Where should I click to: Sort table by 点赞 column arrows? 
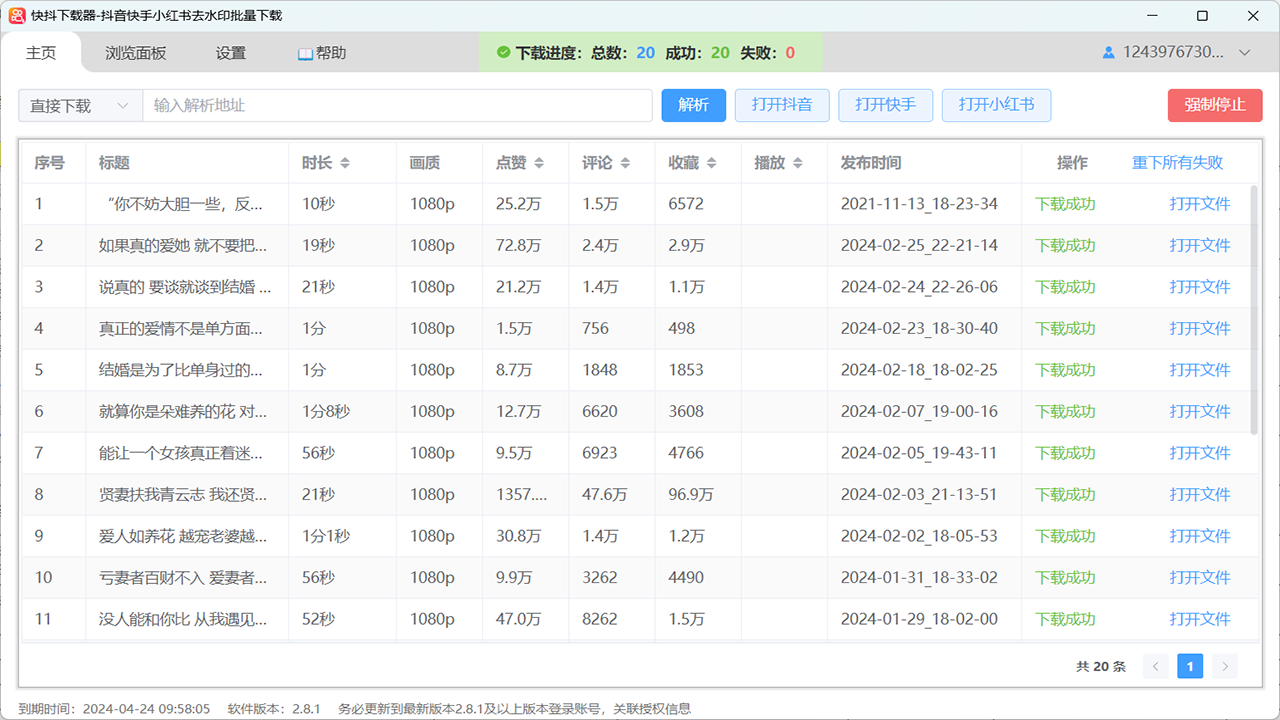[539, 163]
